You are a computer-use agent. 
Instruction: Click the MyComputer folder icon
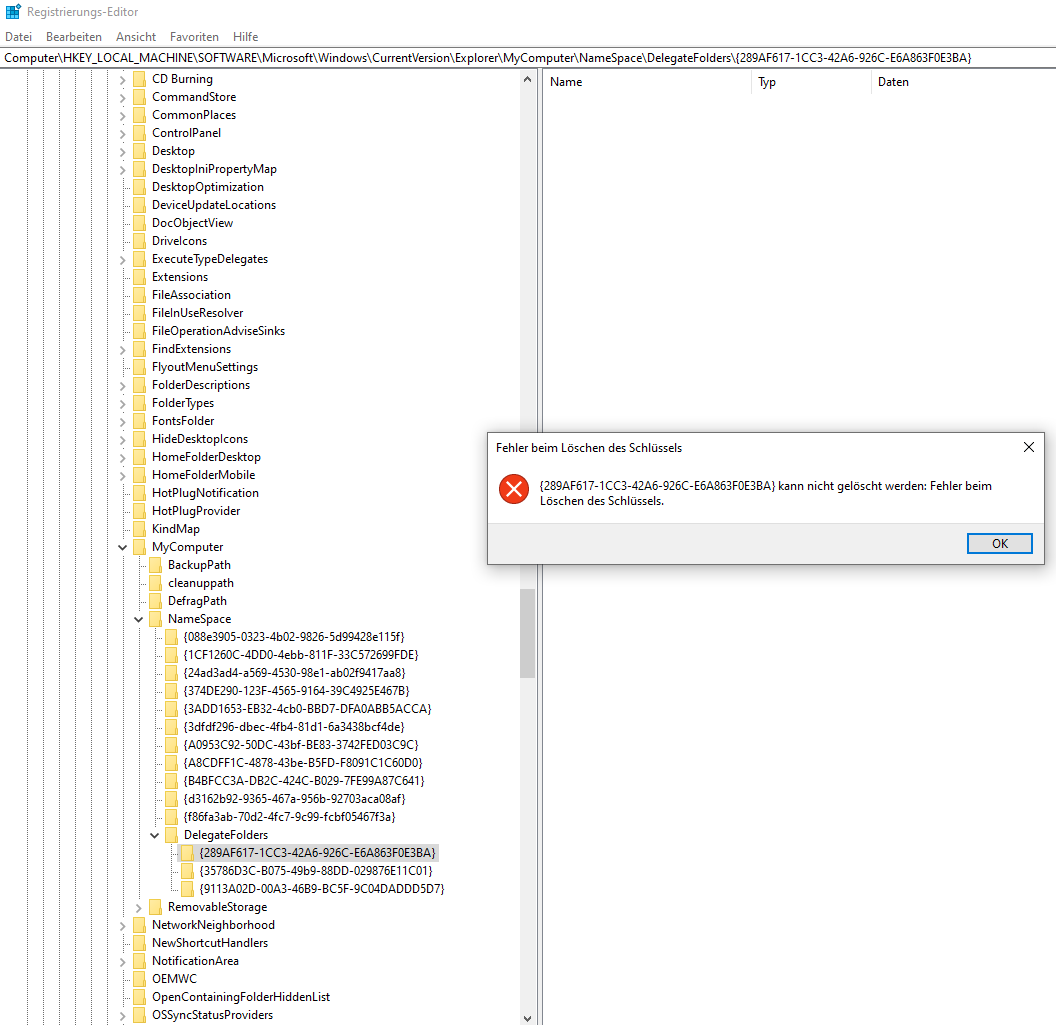tap(140, 546)
